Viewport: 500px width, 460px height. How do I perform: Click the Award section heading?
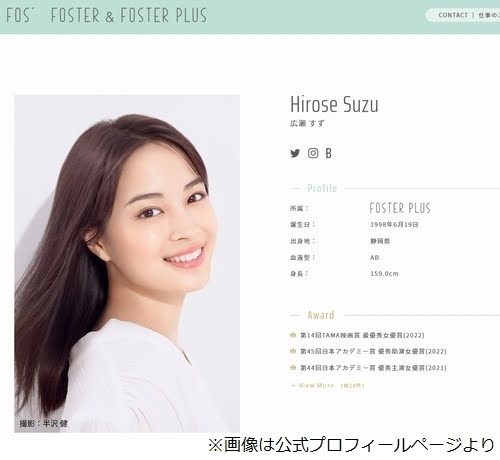click(321, 315)
